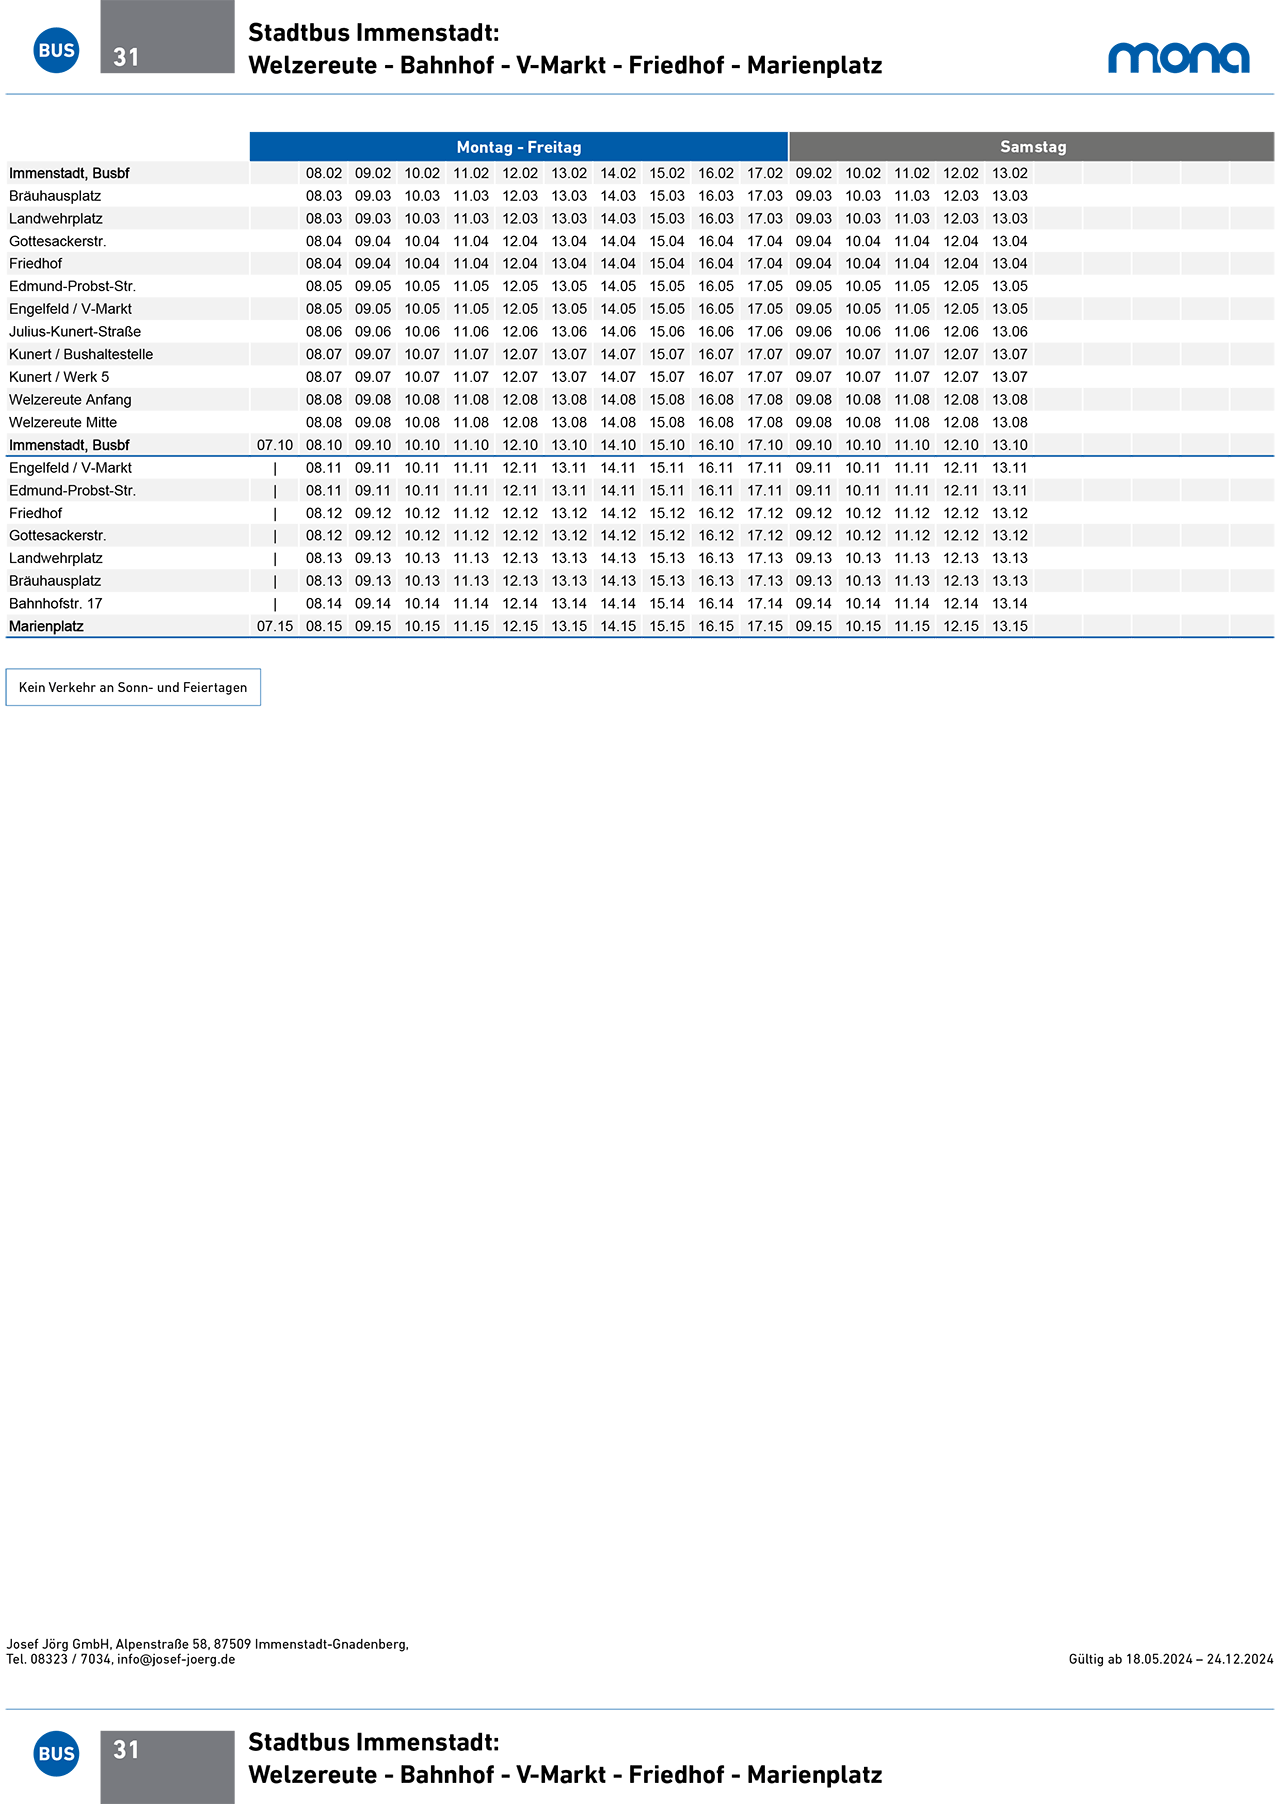Select line number 31 box in the footer
The height and width of the screenshot is (1804, 1280).
[x=167, y=1767]
